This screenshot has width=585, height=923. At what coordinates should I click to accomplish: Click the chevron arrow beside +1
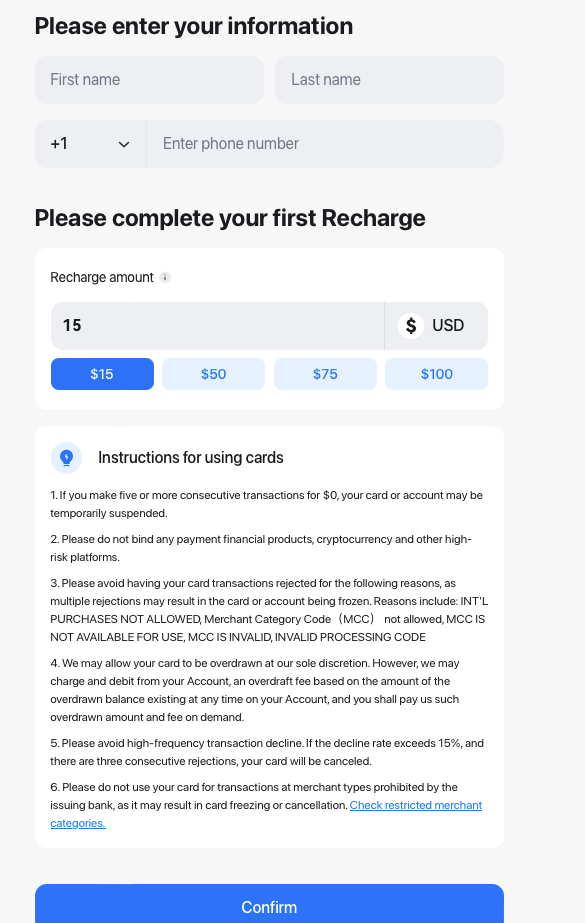124,144
